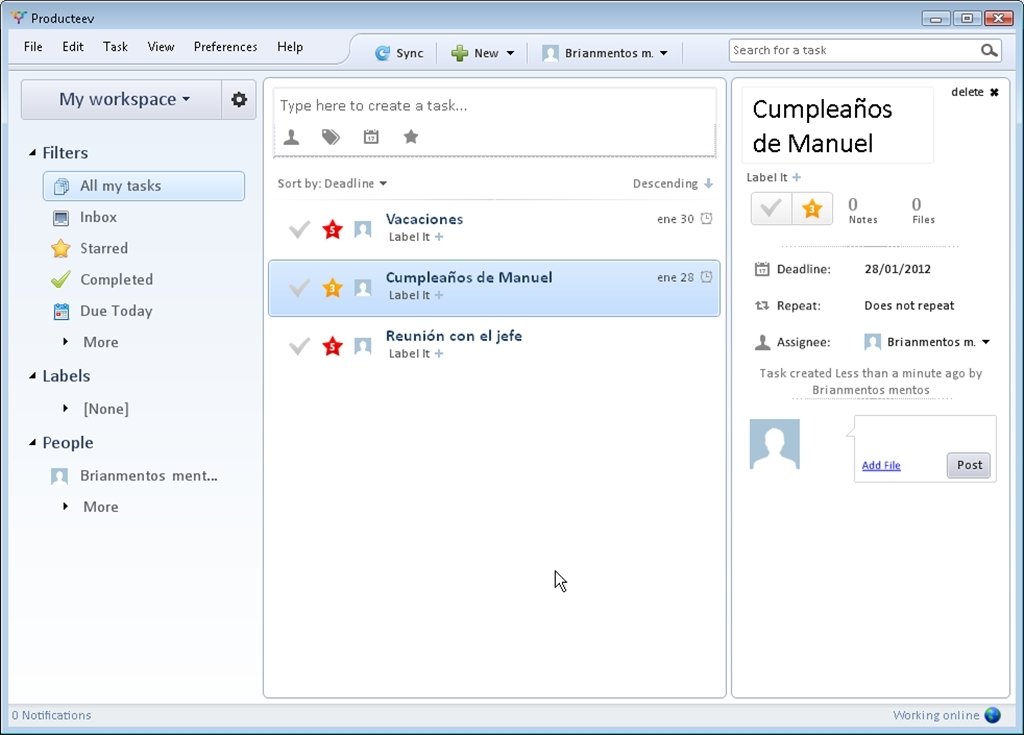Click search magnifier icon

coord(989,50)
